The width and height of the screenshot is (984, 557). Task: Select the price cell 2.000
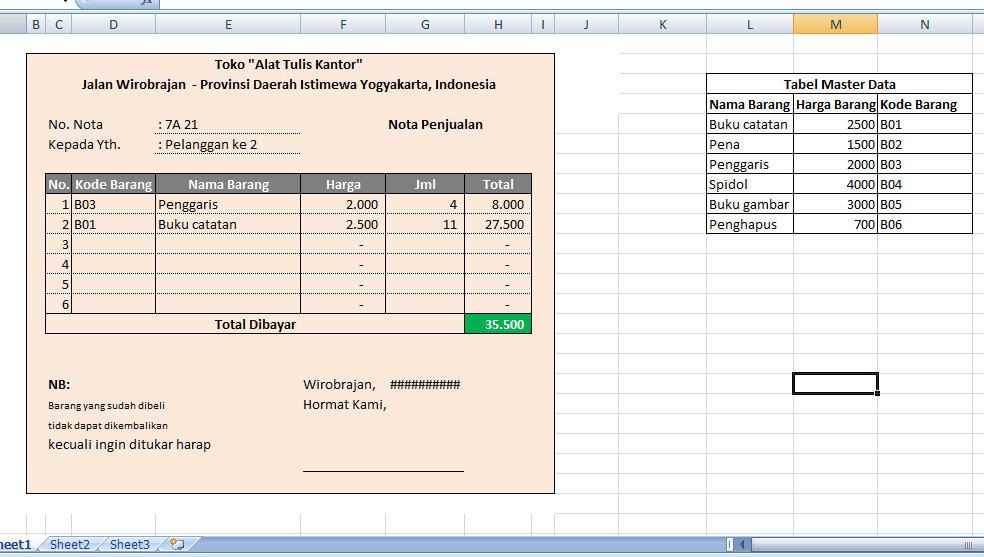pyautogui.click(x=343, y=204)
